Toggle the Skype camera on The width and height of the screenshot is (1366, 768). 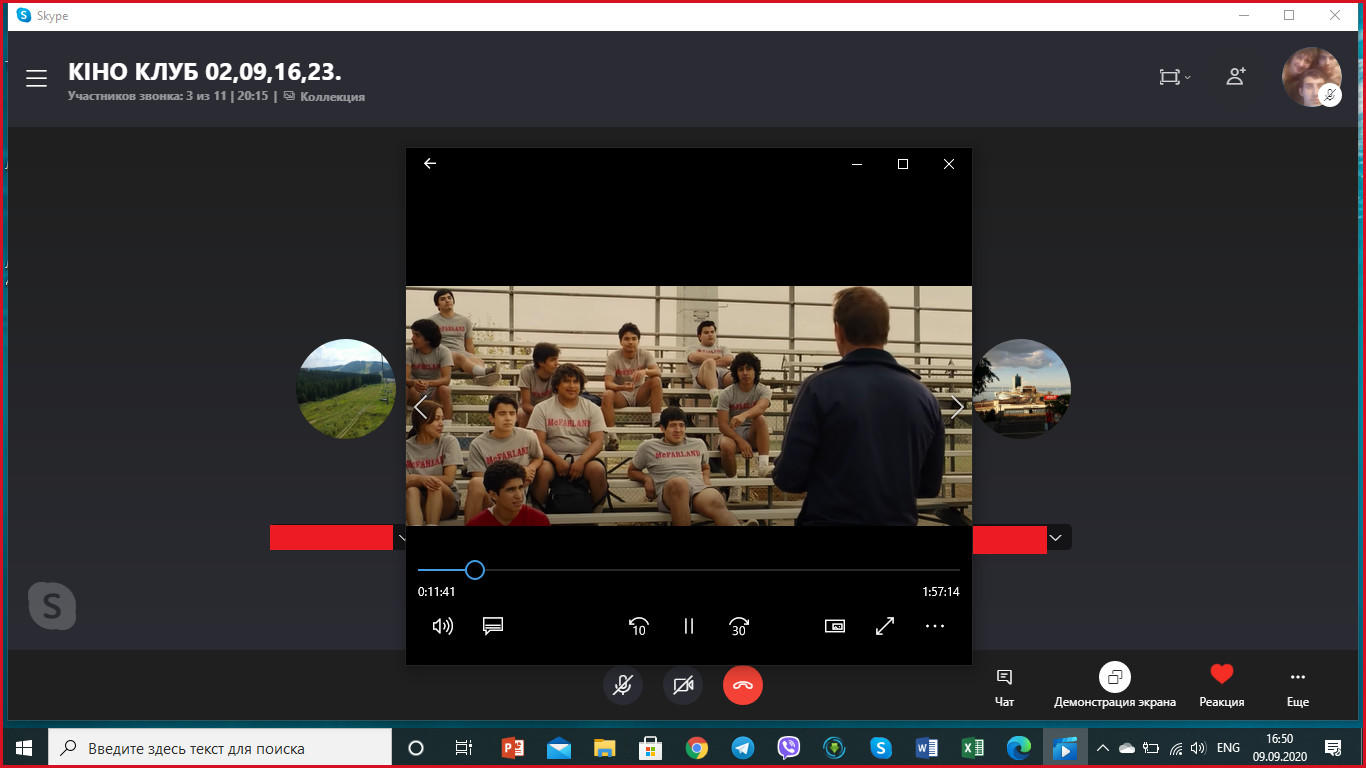click(x=683, y=685)
